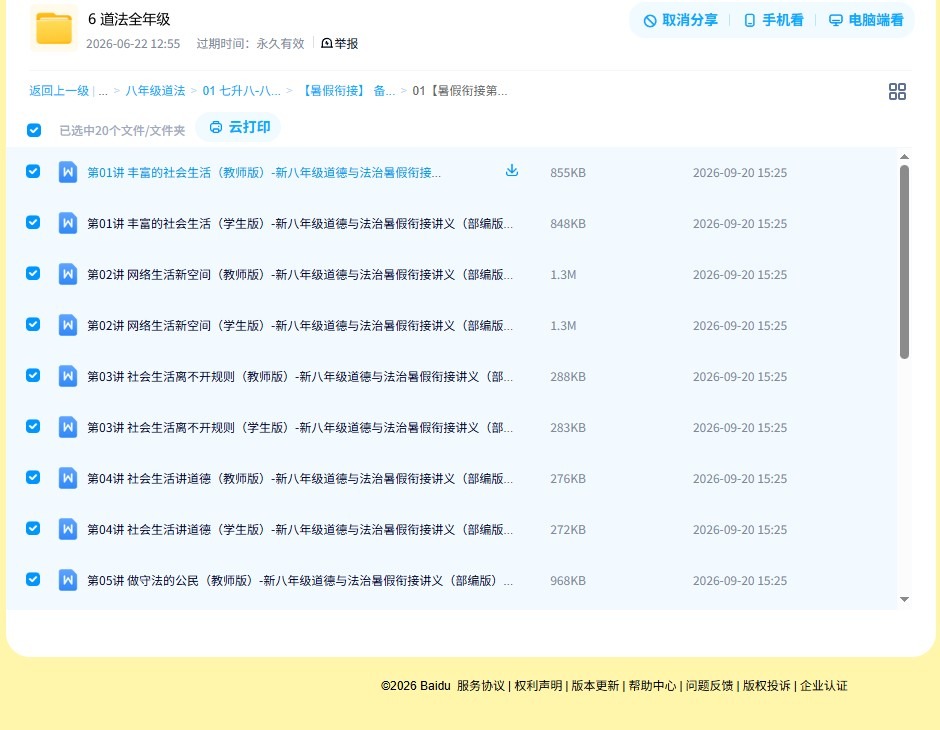Open 问题反馈 footer link
Image resolution: width=940 pixels, height=730 pixels.
tap(710, 686)
